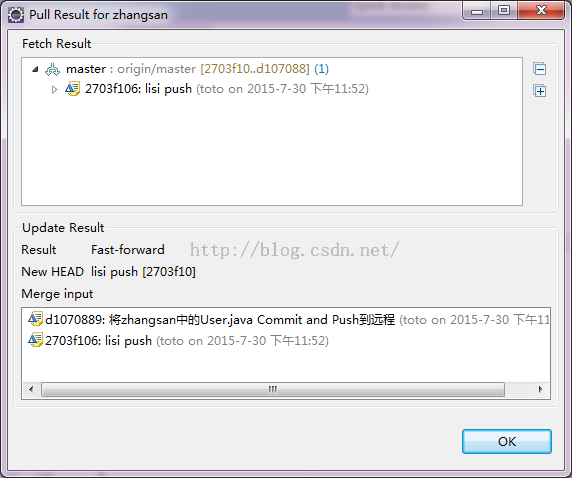Click the Expand All icon in Fetch Result
The width and height of the screenshot is (572, 478).
tap(540, 91)
